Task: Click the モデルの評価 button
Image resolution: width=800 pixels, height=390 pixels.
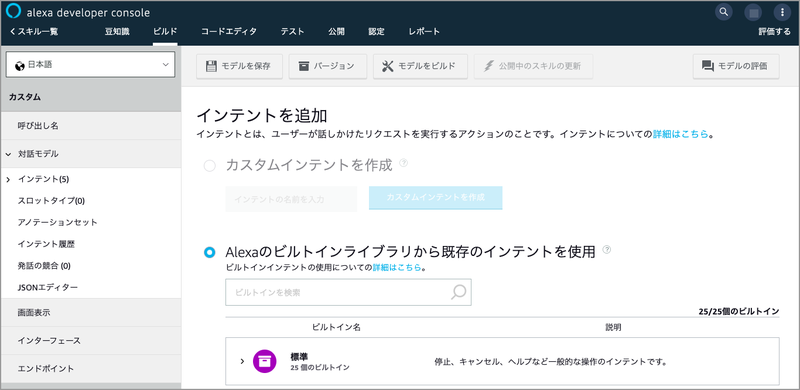Action: 736,66
